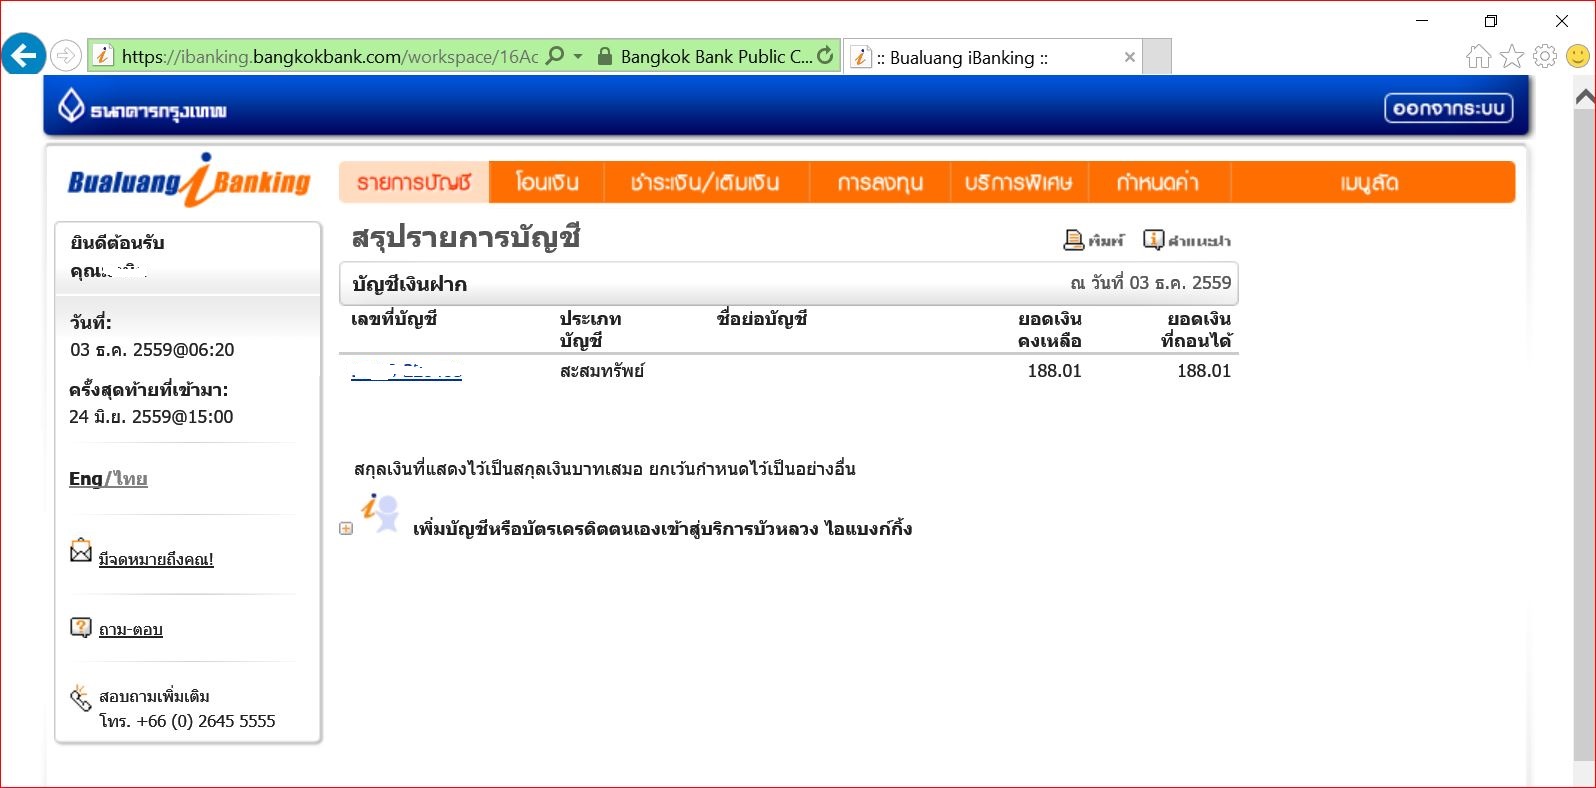Click the page scrollbar up arrow
Screen dimensions: 1596x788
[1585, 97]
